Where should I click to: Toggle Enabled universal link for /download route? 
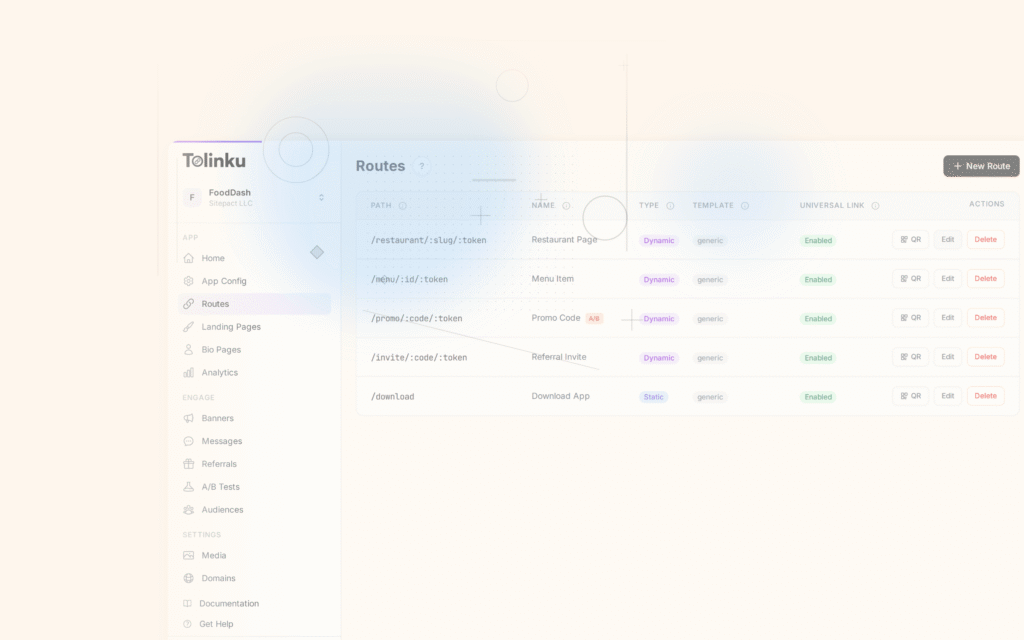point(818,396)
